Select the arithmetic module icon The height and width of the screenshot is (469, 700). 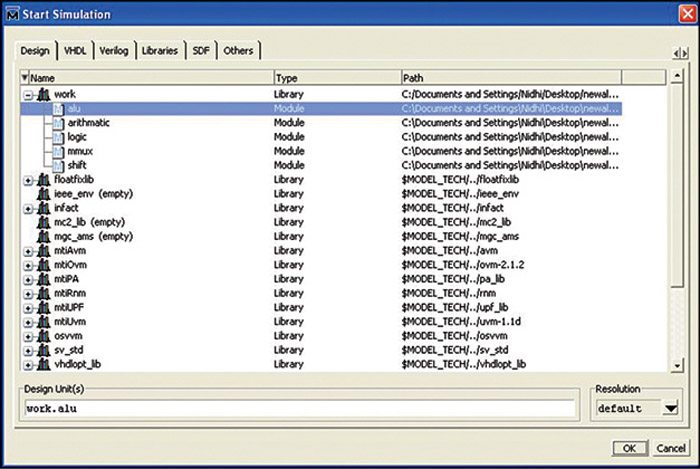tap(57, 122)
